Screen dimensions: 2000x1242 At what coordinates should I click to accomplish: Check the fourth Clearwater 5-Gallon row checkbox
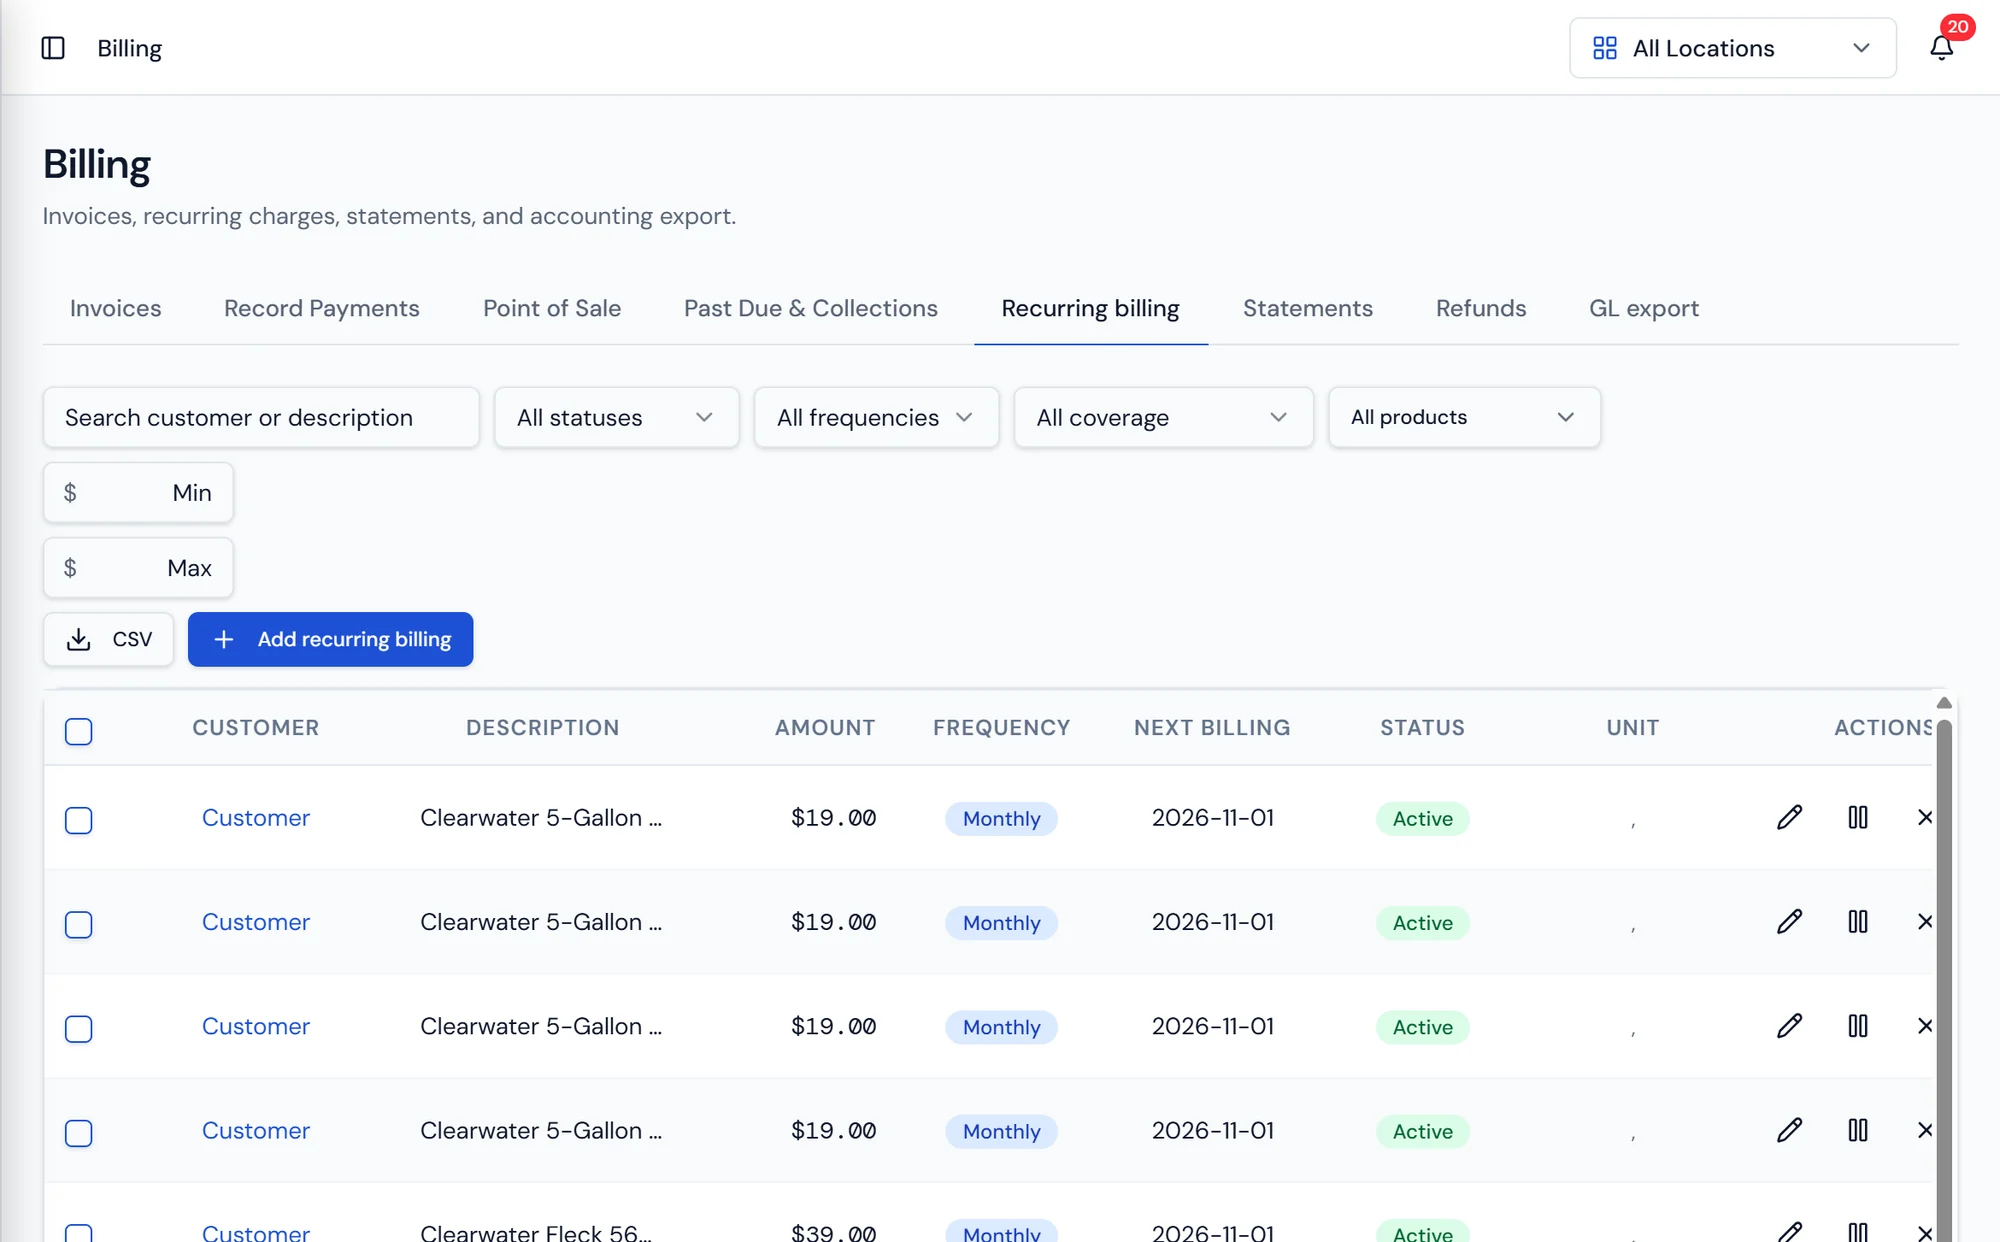pos(79,1132)
